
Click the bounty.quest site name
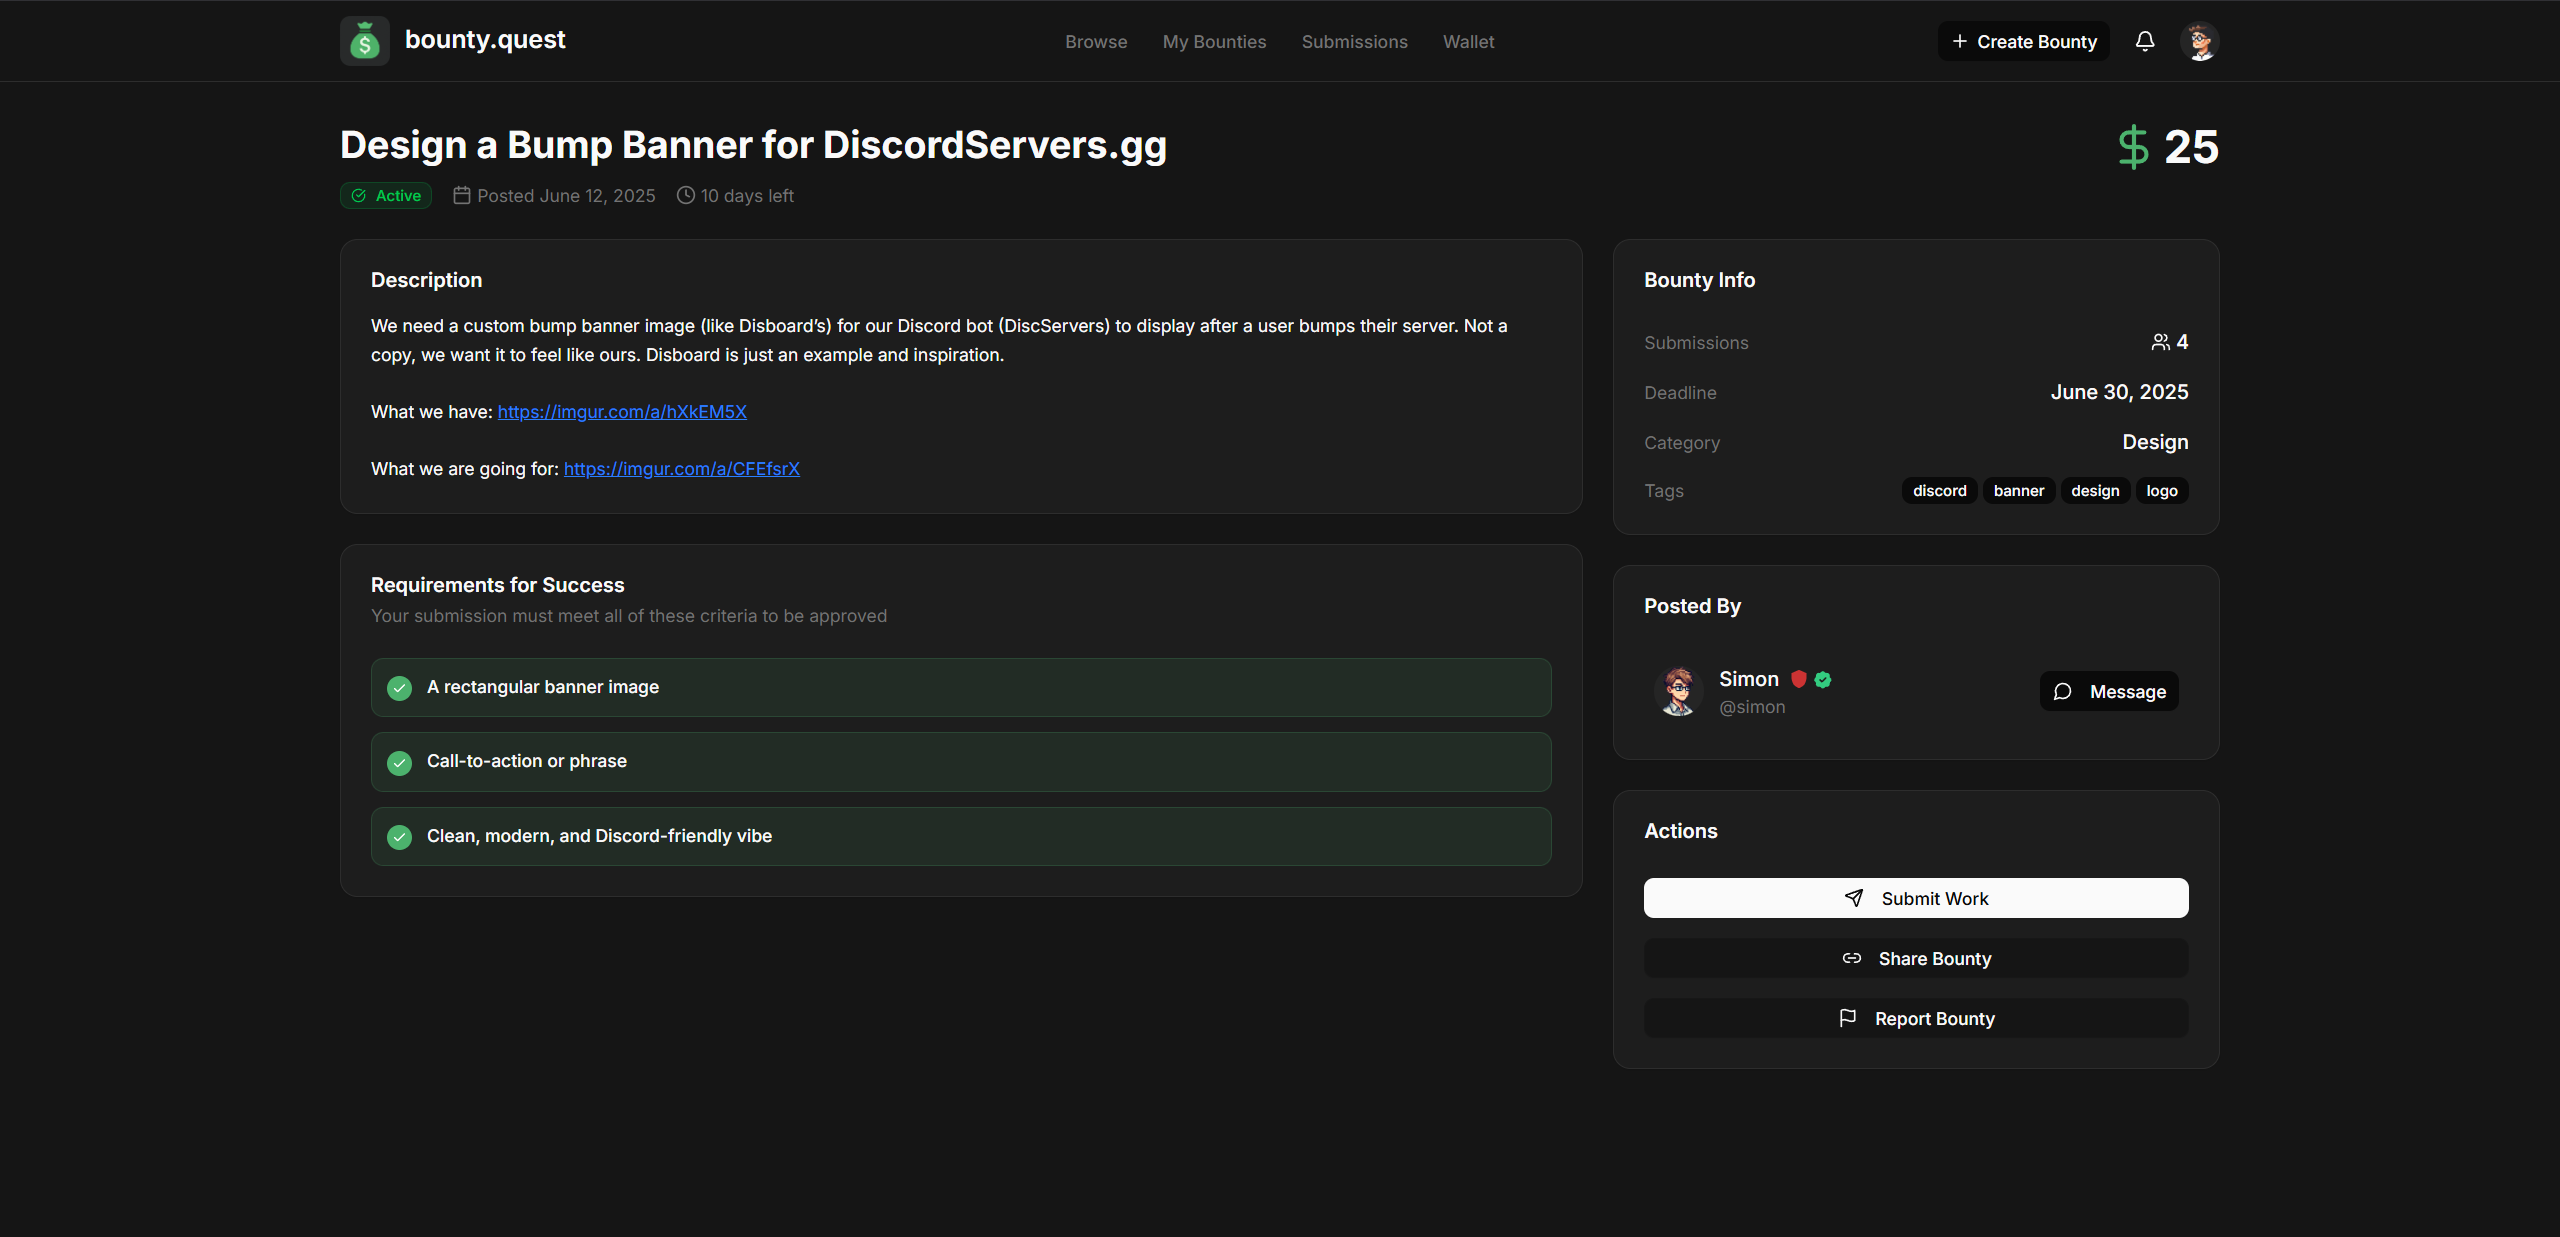(485, 39)
